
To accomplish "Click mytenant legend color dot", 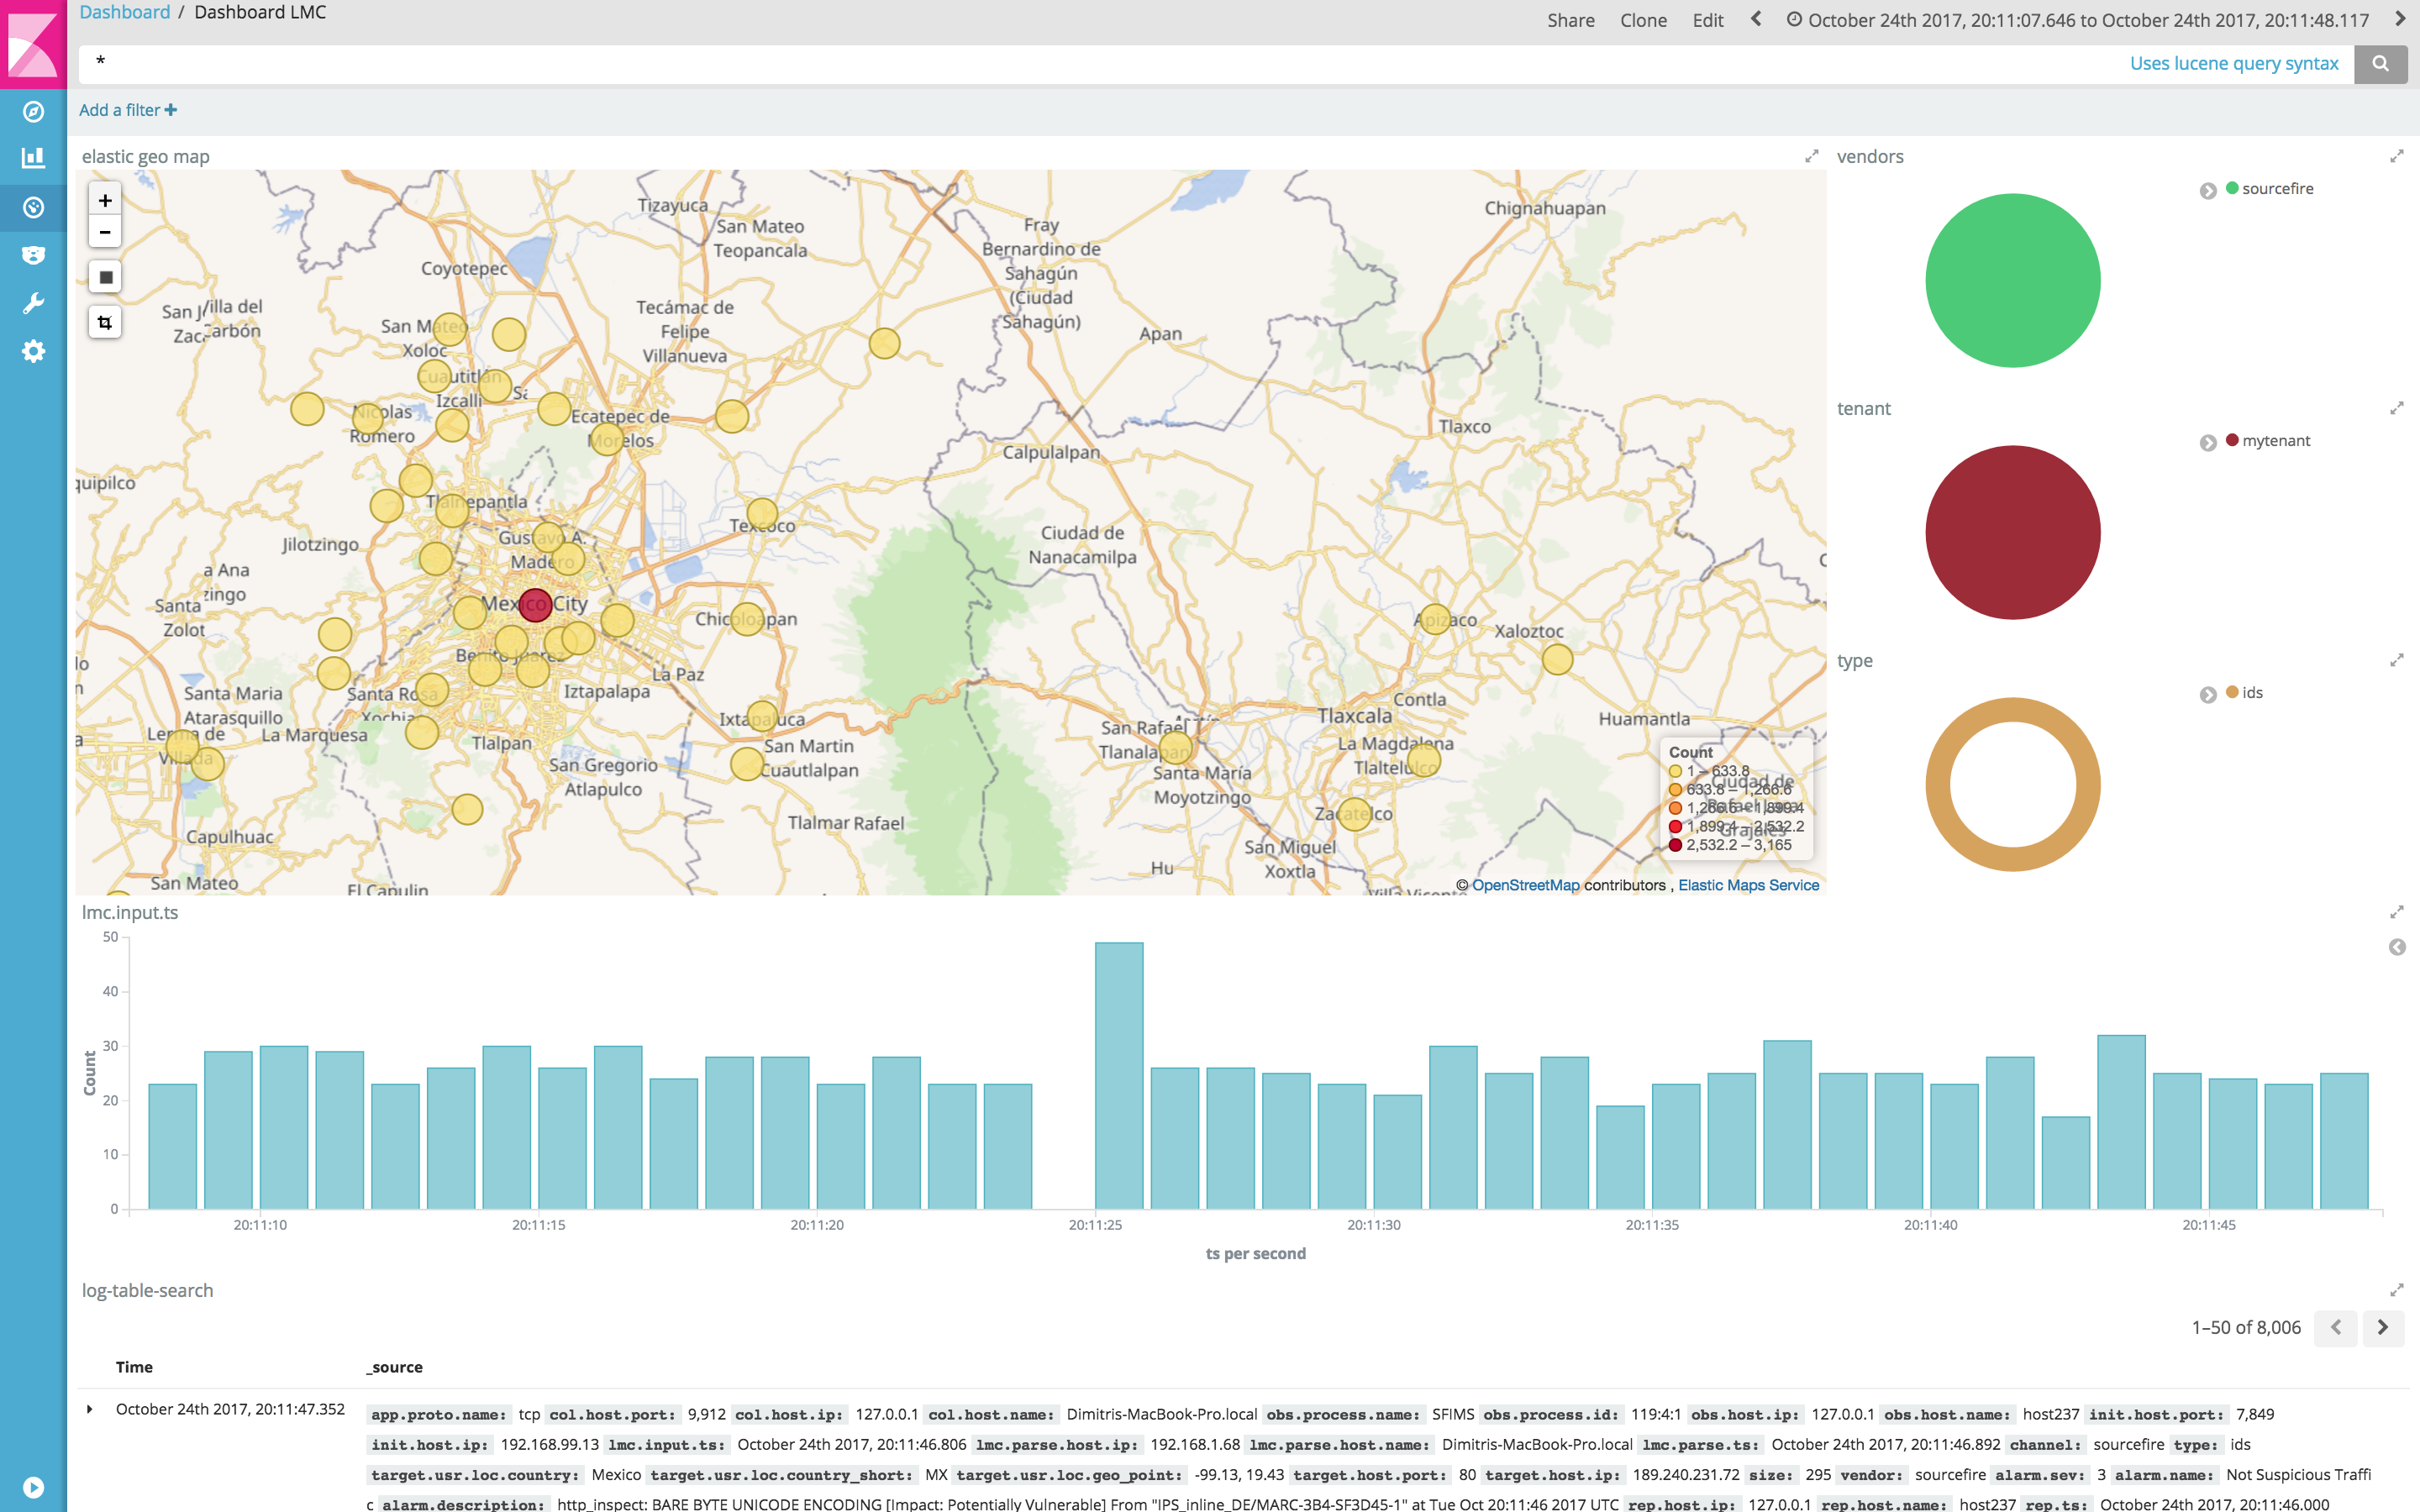I will pos(2232,440).
